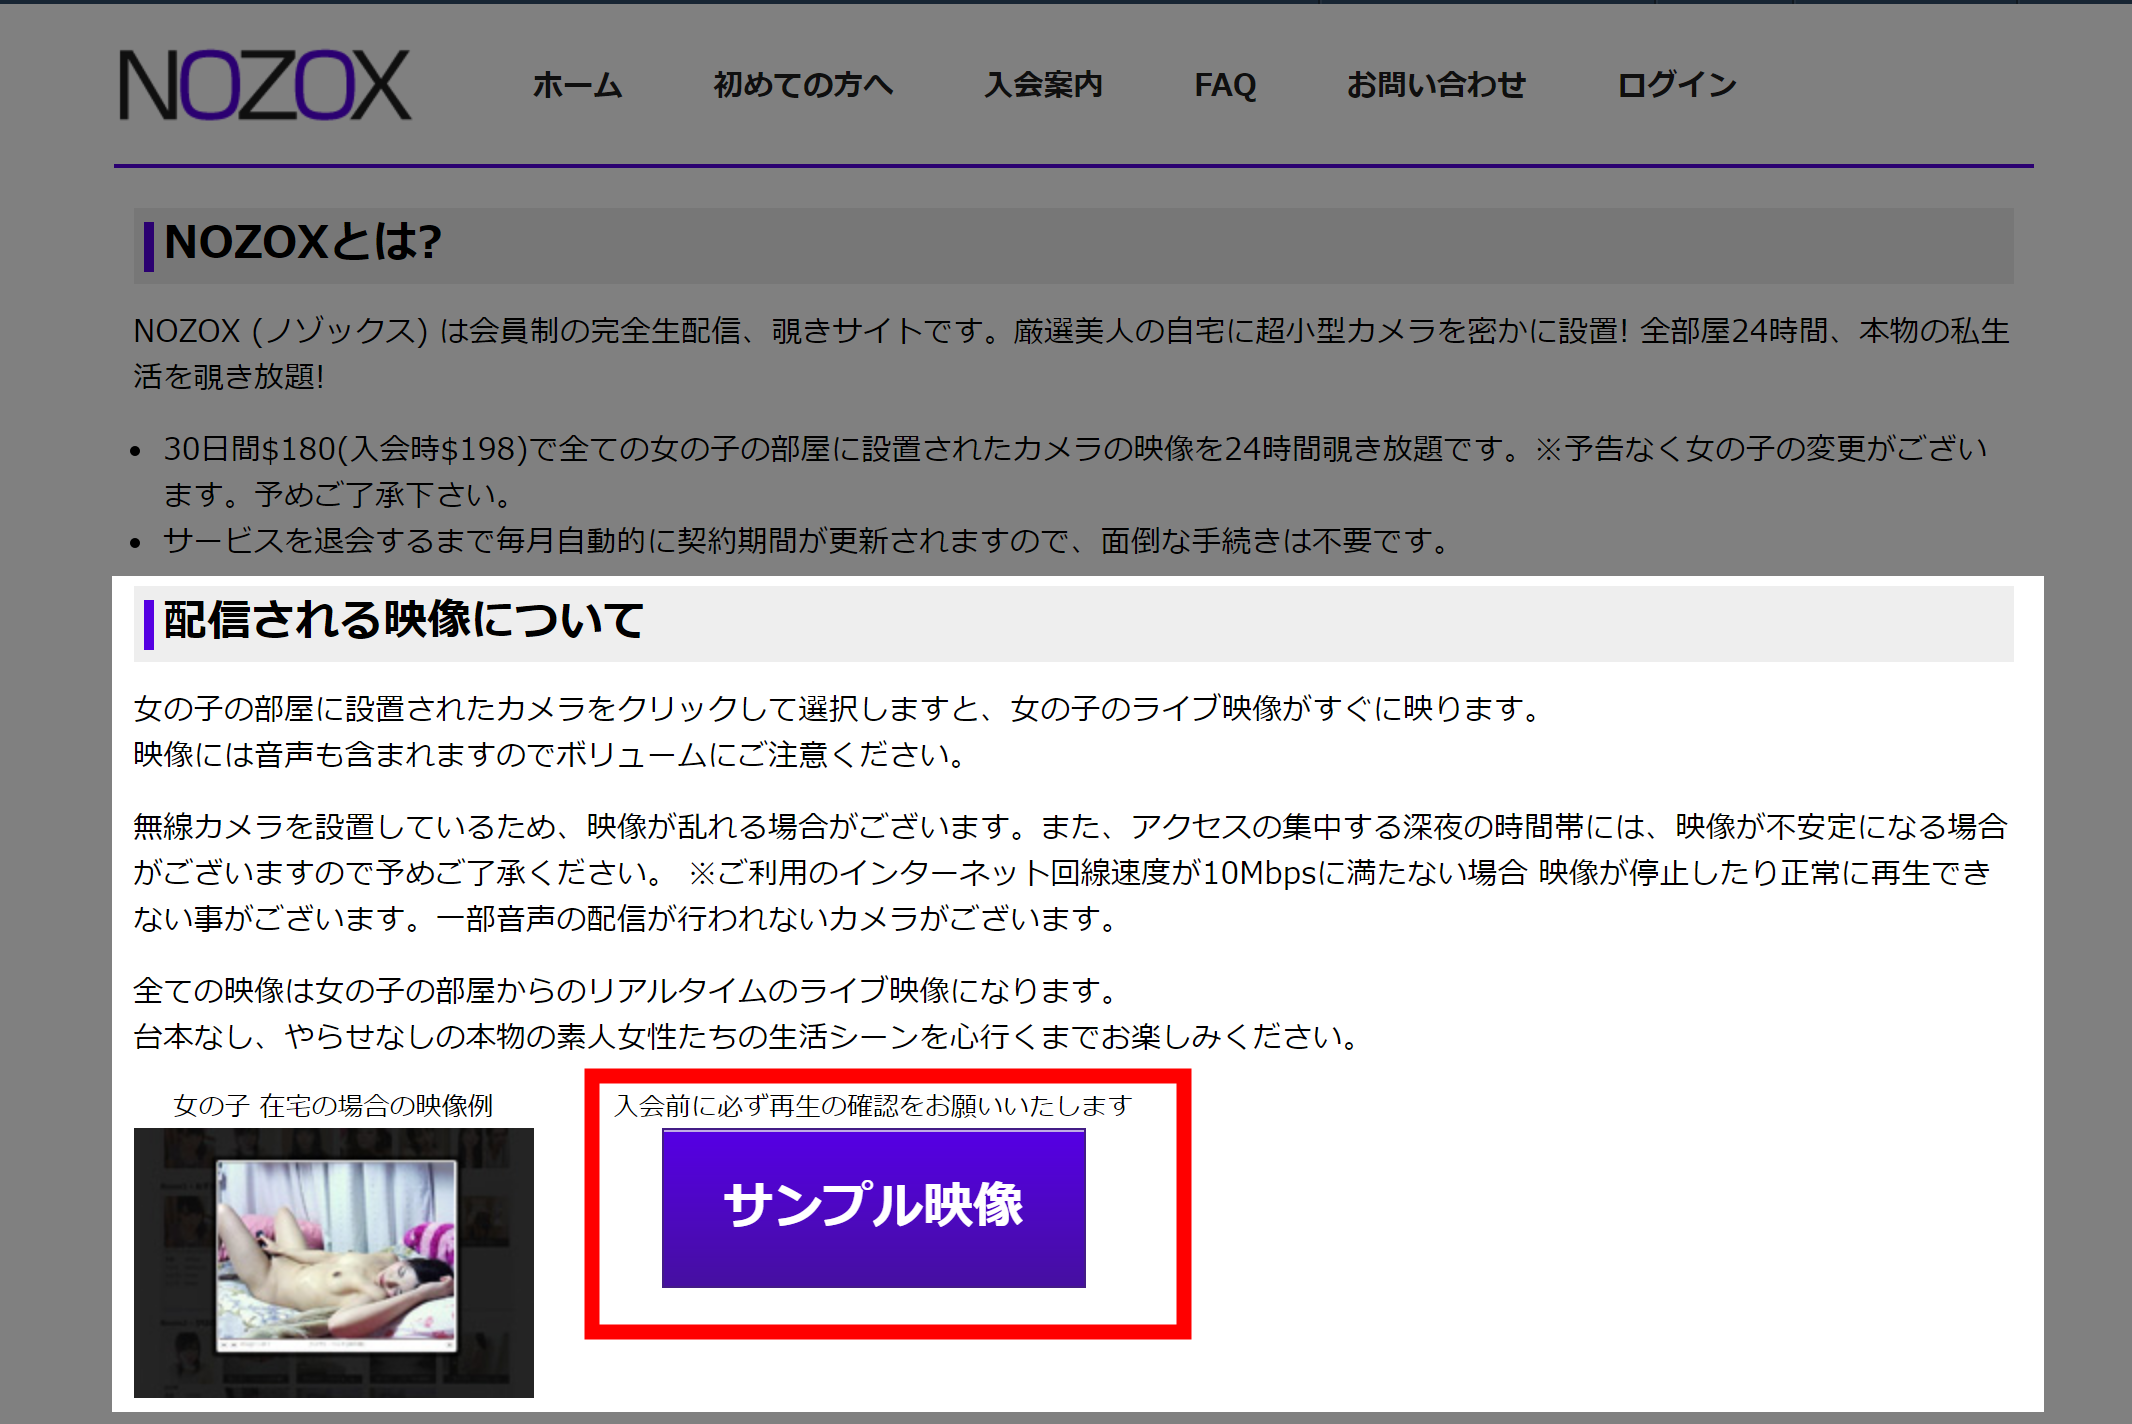Open the FAQ page
Screen dimensions: 2132x1424
coord(1227,86)
